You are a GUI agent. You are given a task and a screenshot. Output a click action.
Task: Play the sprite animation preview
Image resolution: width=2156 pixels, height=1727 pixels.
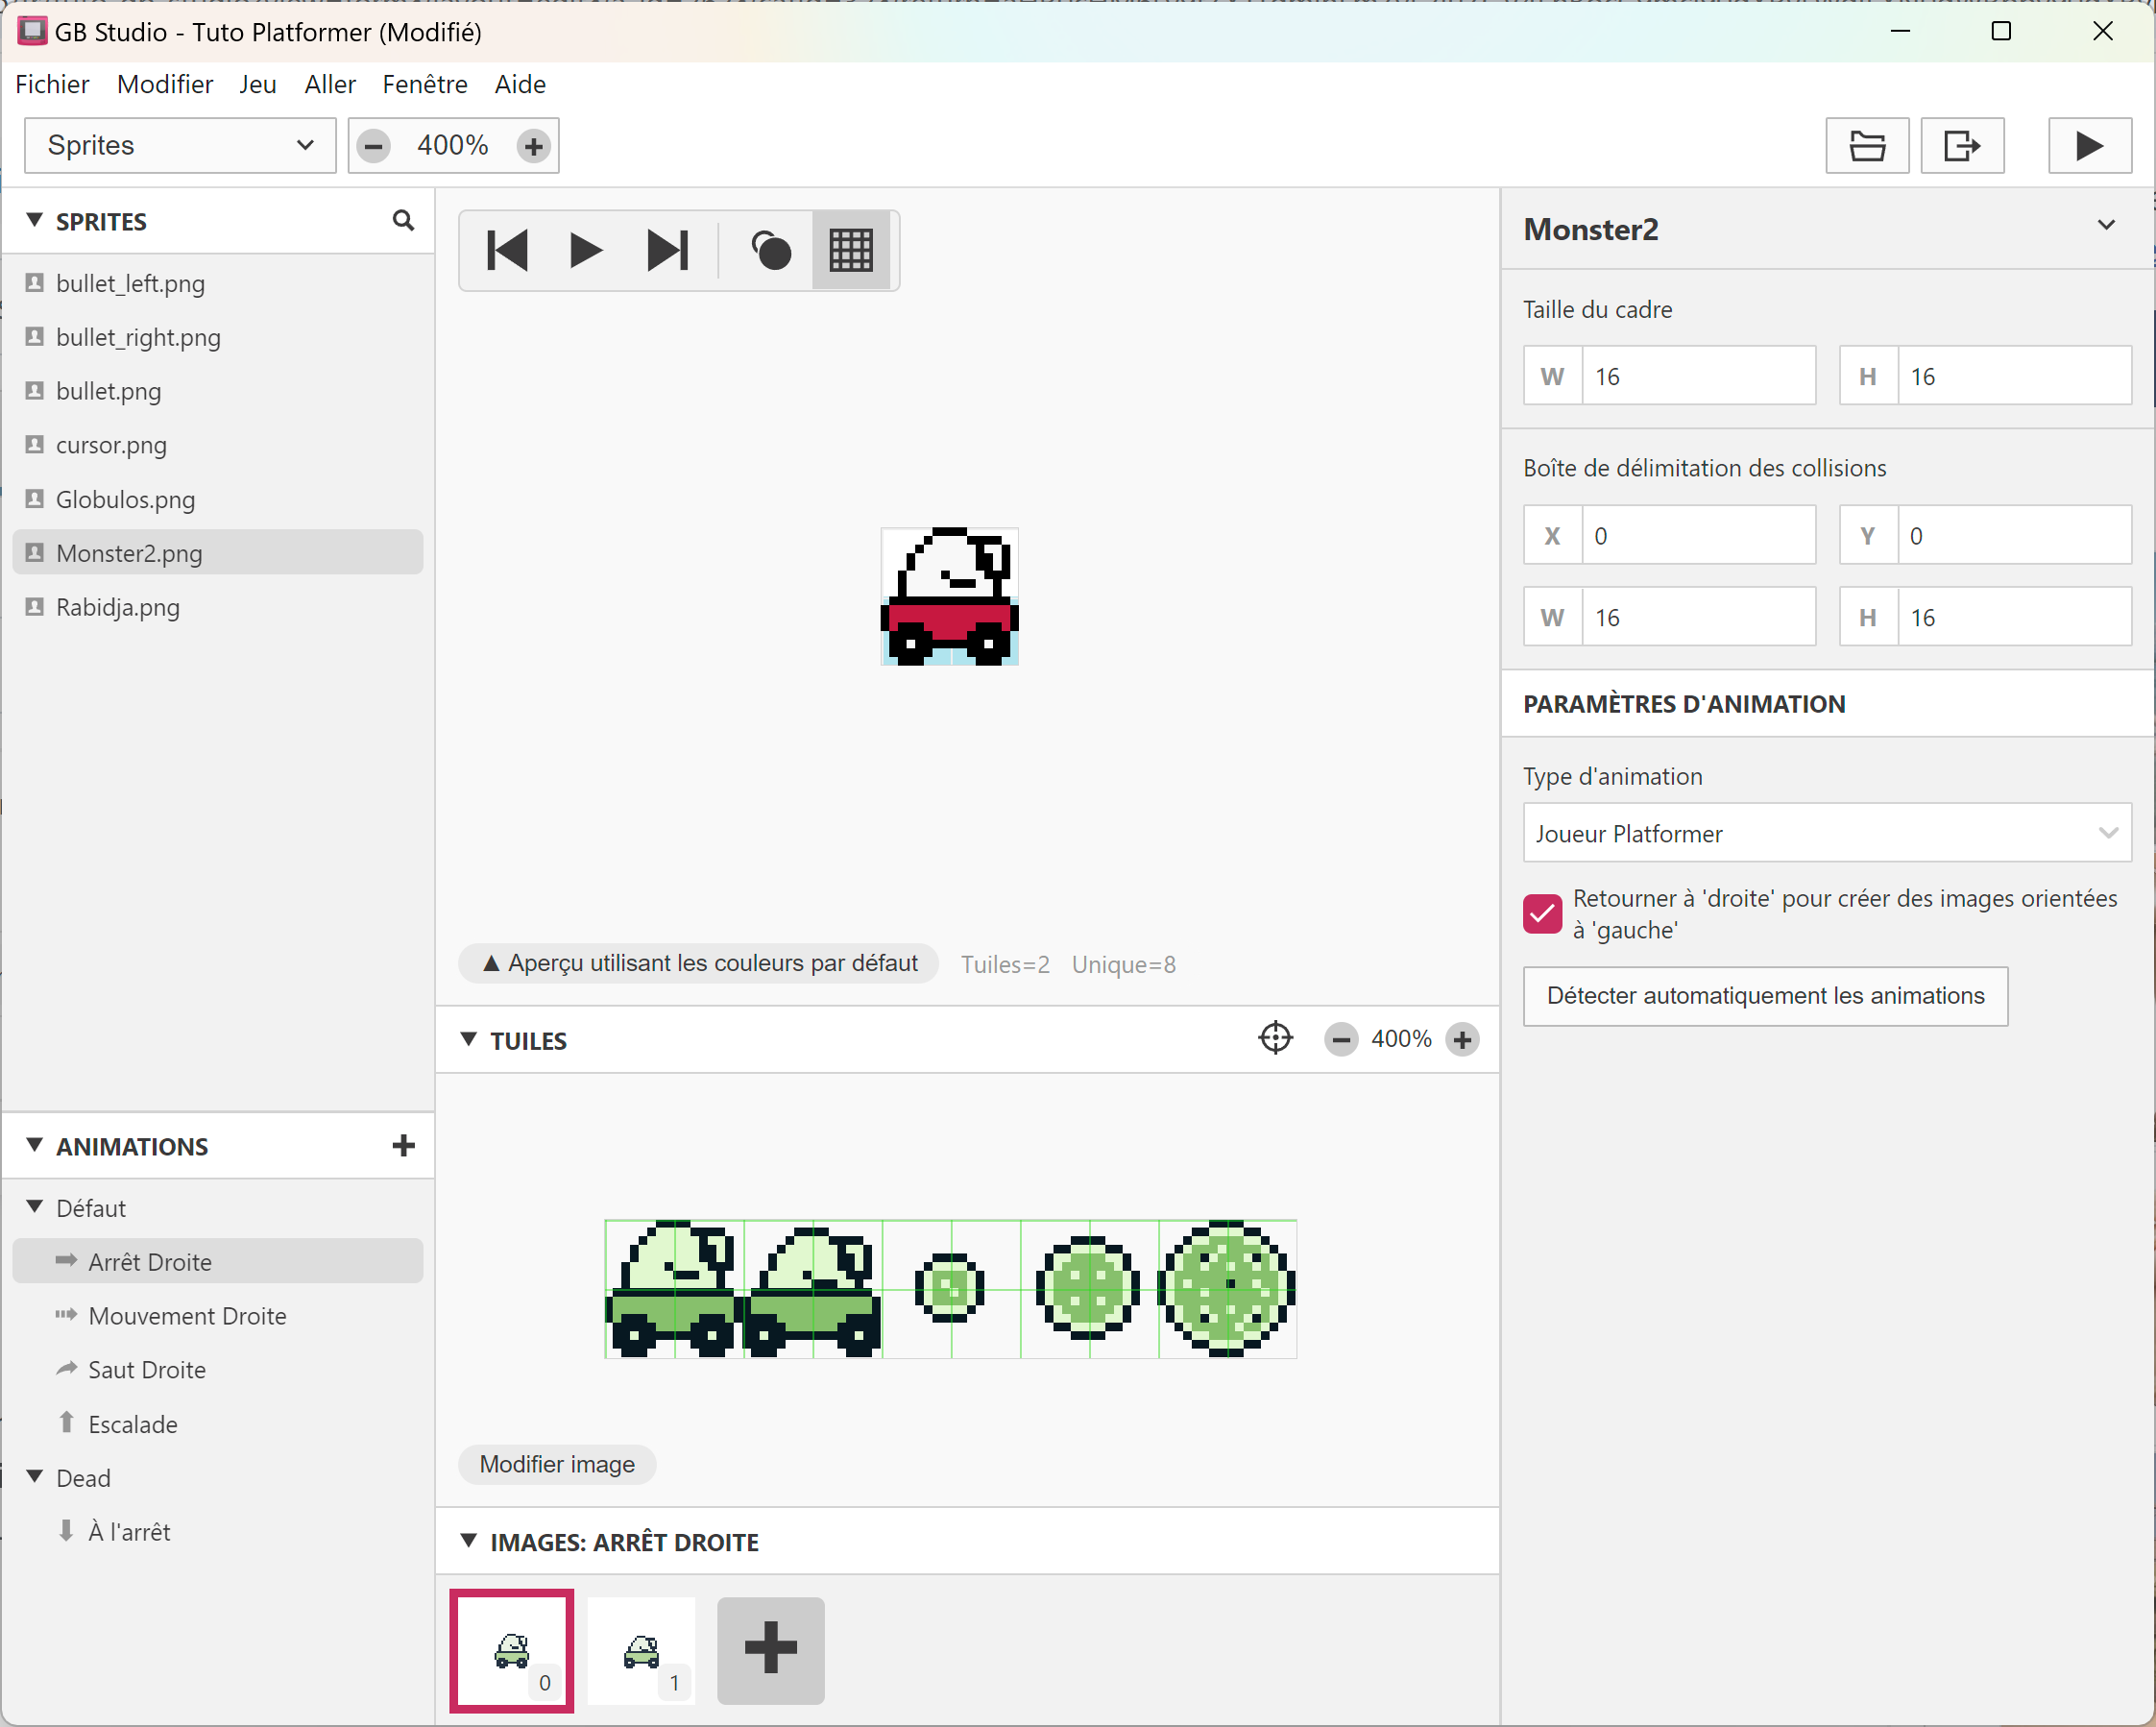click(x=586, y=250)
